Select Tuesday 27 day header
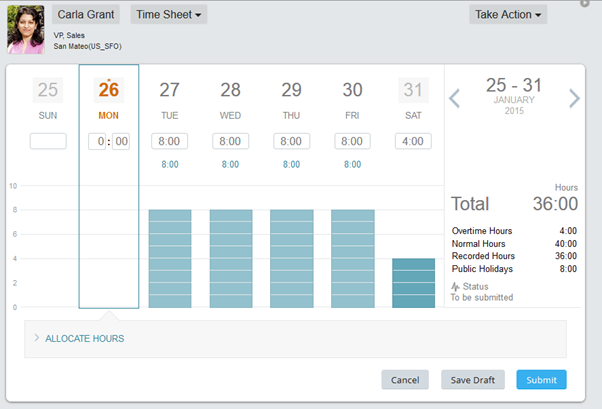The image size is (602, 409). (x=169, y=98)
